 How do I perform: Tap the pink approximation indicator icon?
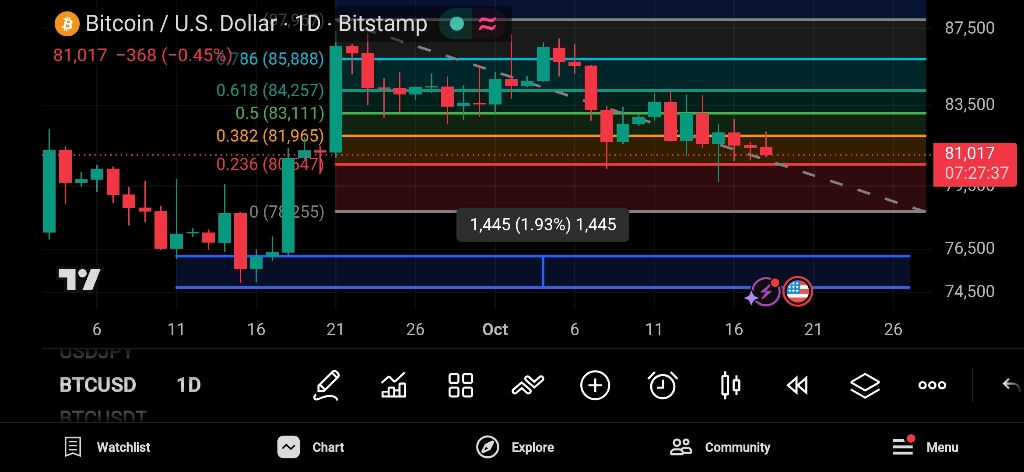click(x=487, y=24)
